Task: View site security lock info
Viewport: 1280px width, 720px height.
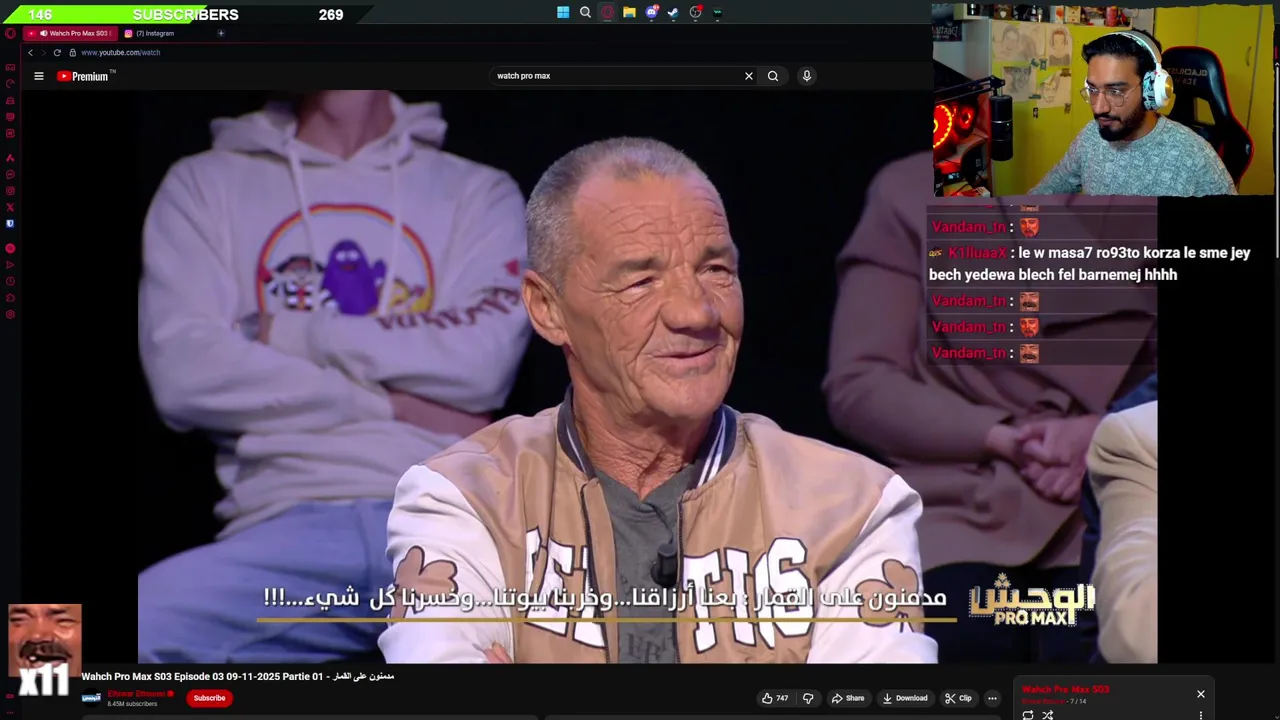Action: [72, 52]
